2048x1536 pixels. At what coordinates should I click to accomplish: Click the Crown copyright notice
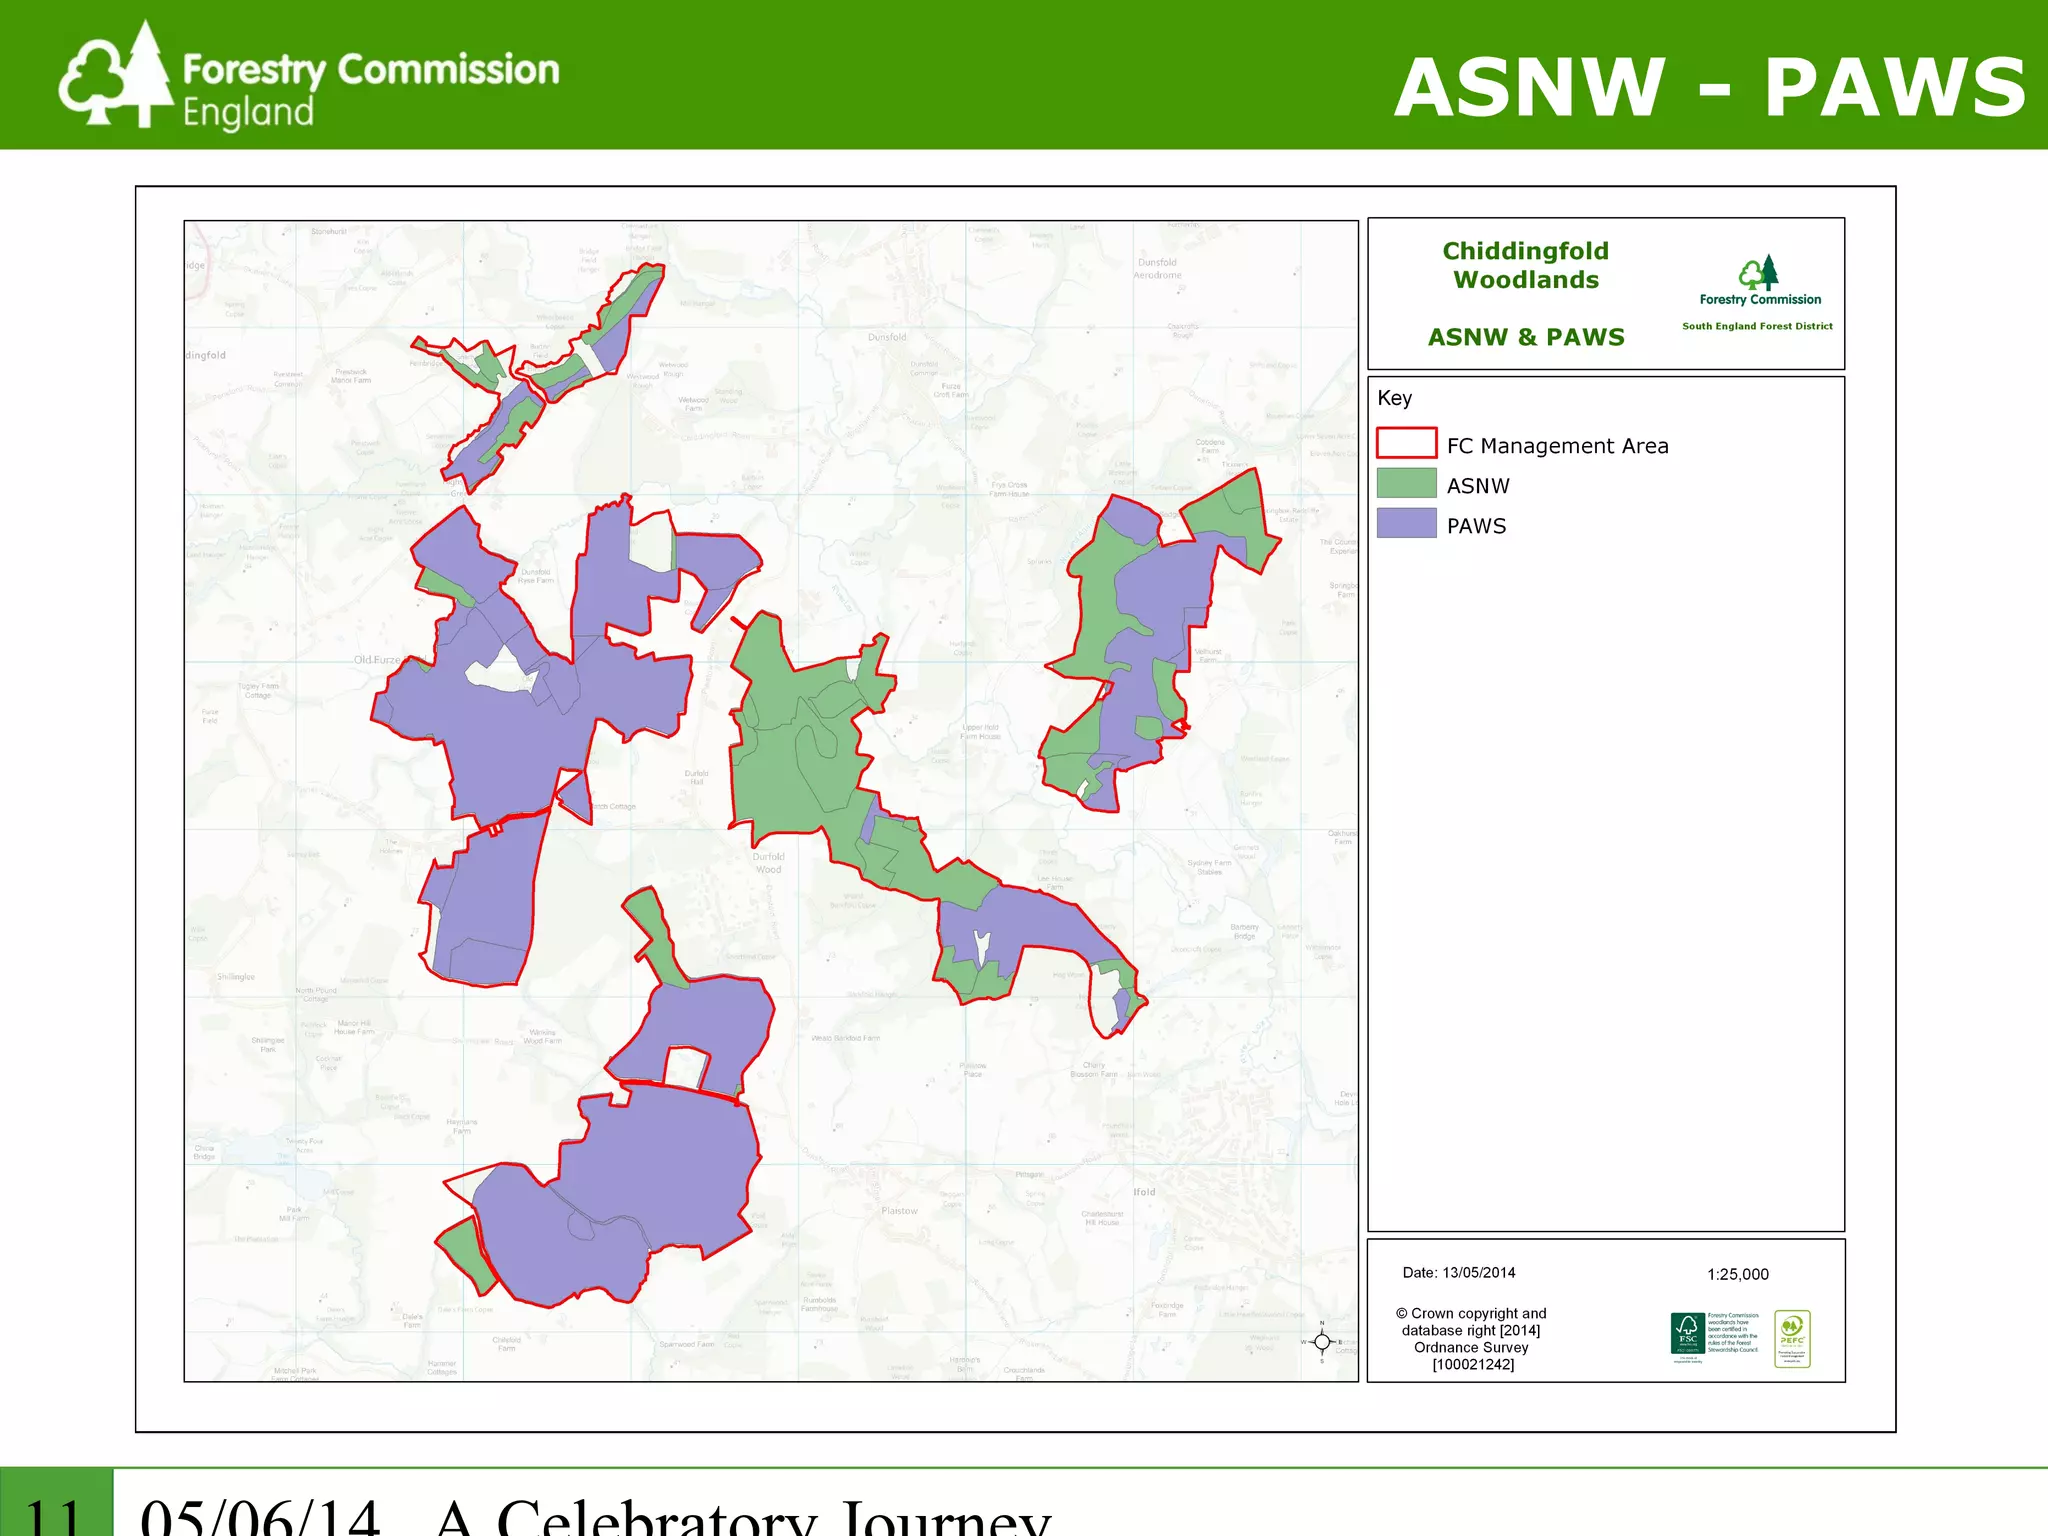pos(1471,1338)
